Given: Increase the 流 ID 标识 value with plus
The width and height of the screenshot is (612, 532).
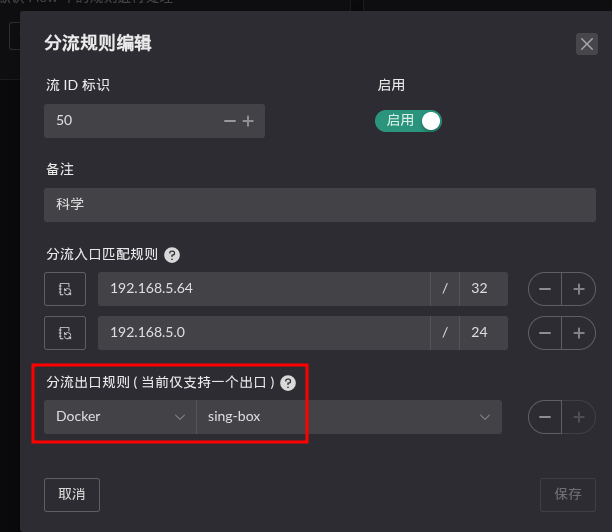Looking at the screenshot, I should click(248, 121).
